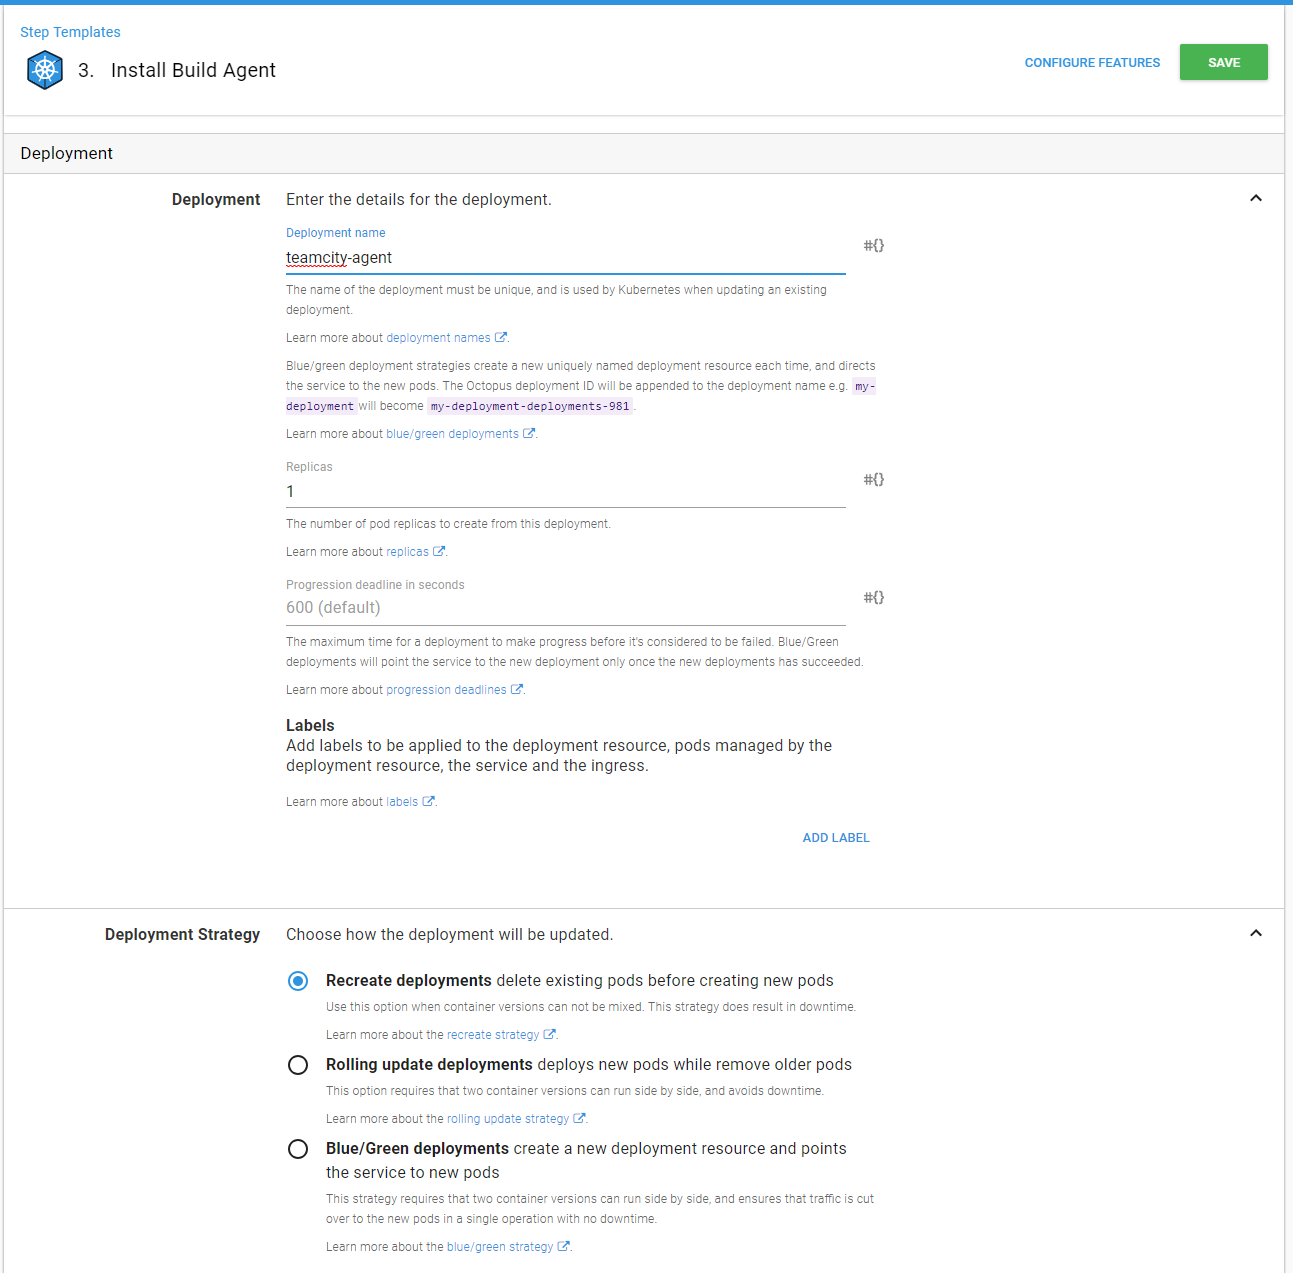1293x1273 pixels.
Task: Collapse the Deployment Strategy section
Action: [x=1256, y=934]
